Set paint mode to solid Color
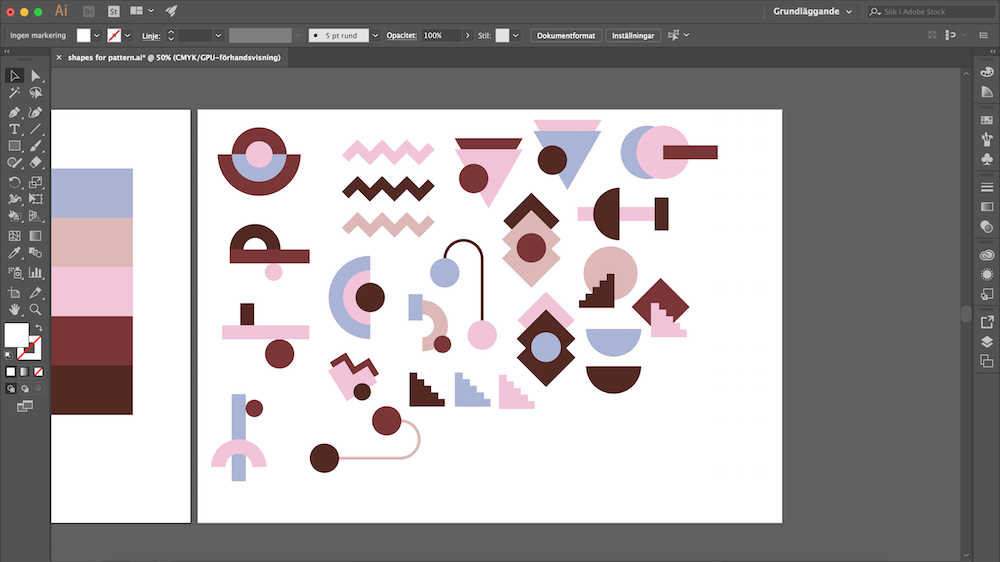This screenshot has width=1000, height=562. point(11,371)
